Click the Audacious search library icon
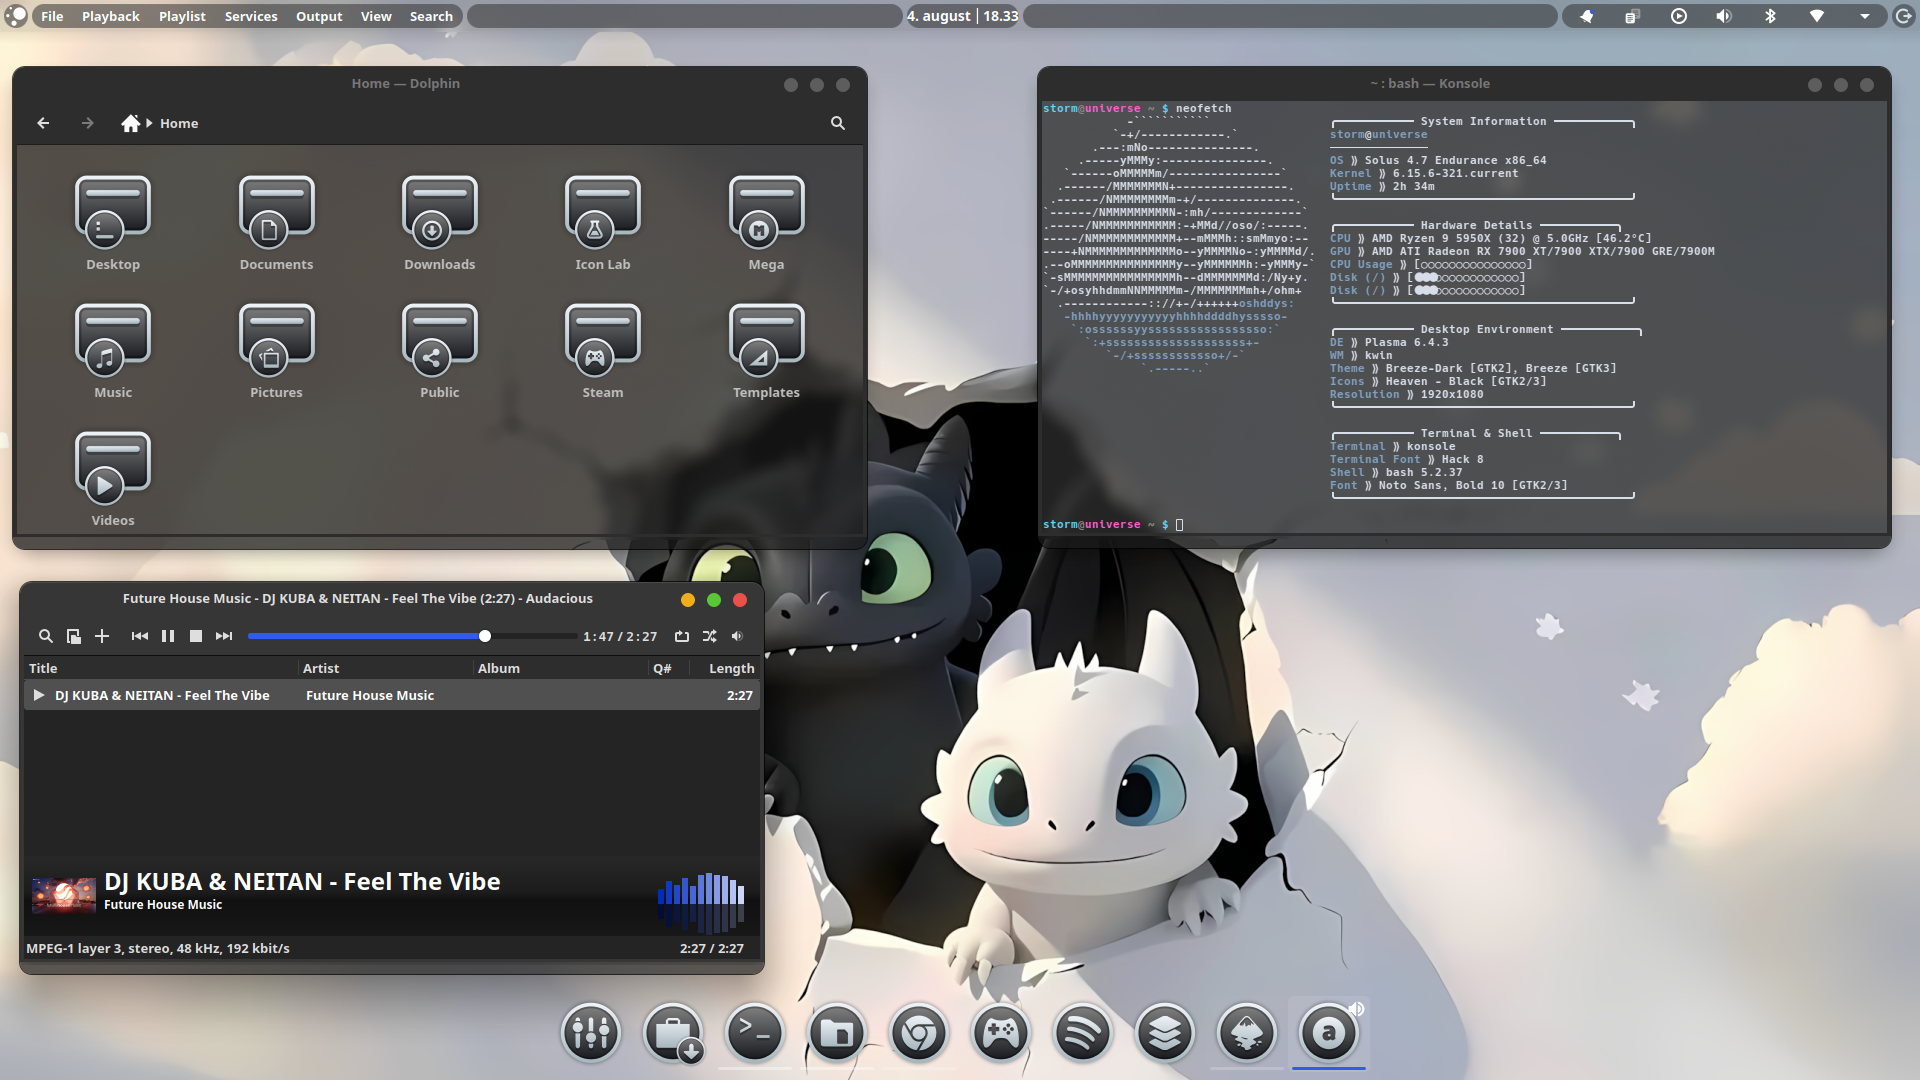The image size is (1920, 1080). click(x=45, y=636)
